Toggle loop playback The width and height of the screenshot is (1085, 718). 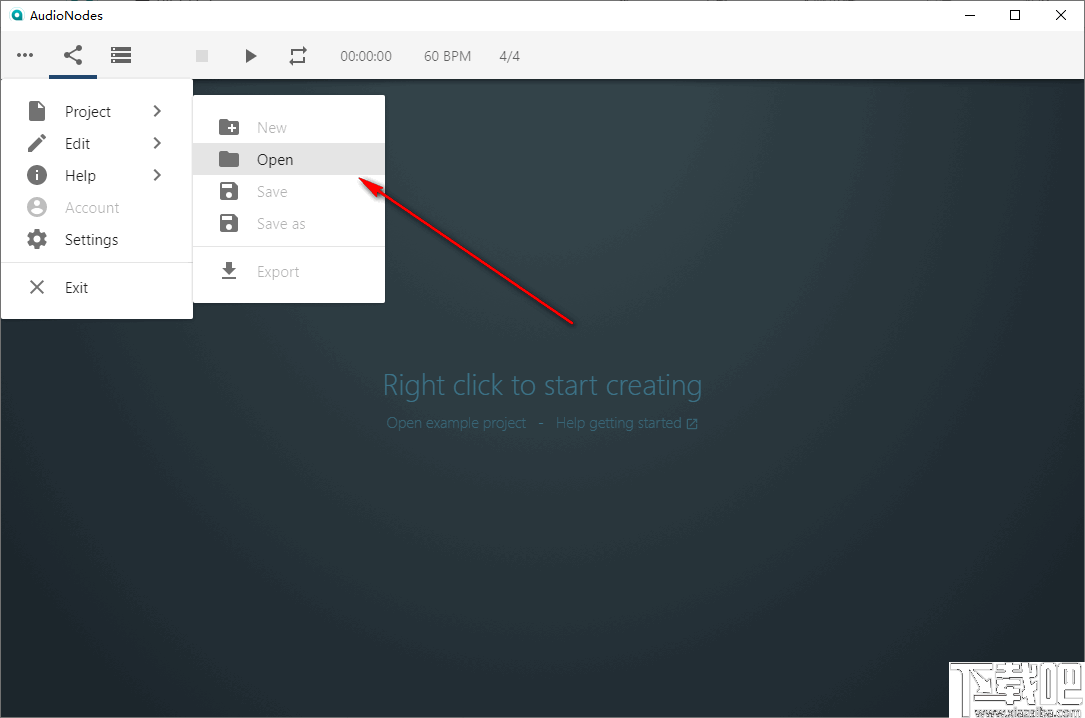tap(298, 56)
